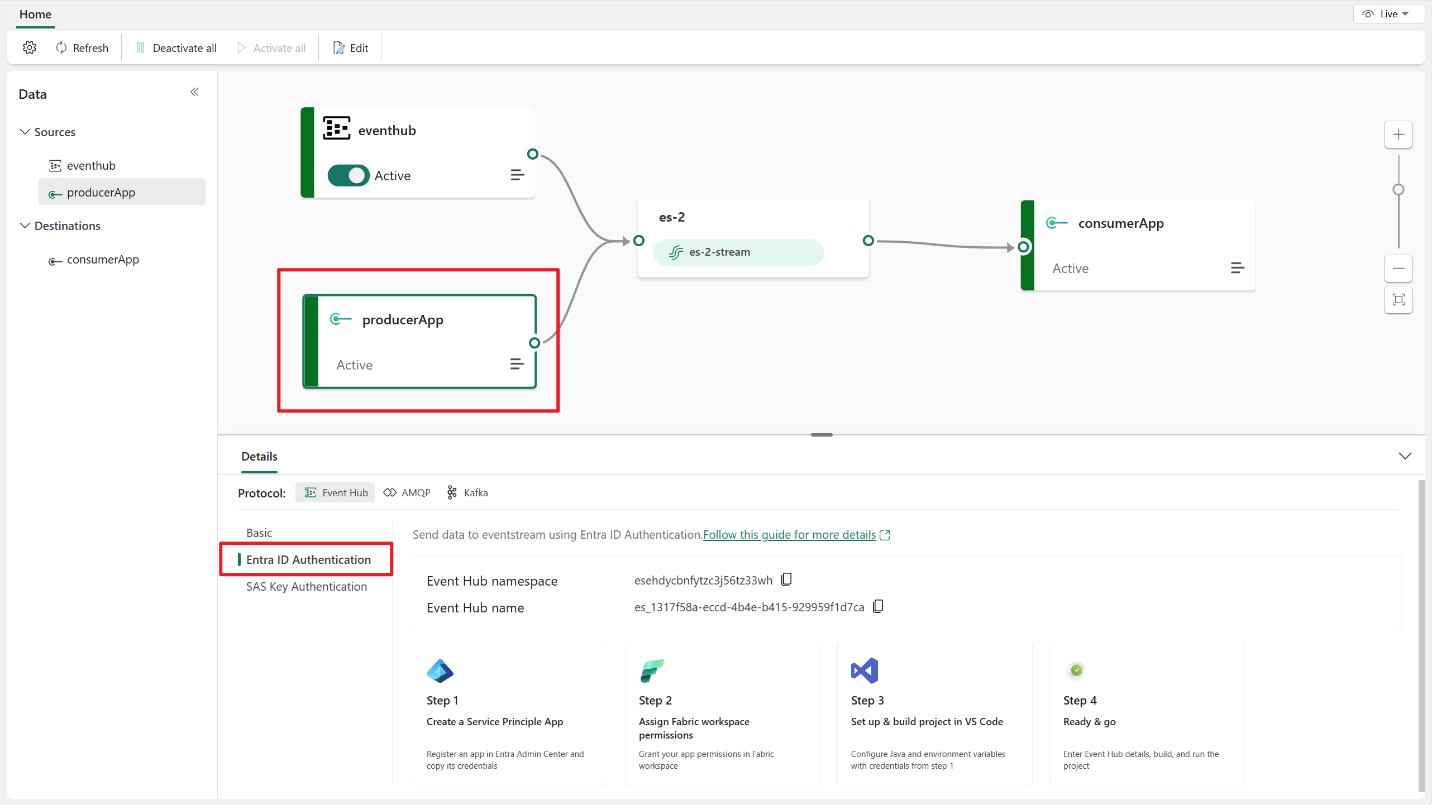Select the Home tab

[x=35, y=15]
